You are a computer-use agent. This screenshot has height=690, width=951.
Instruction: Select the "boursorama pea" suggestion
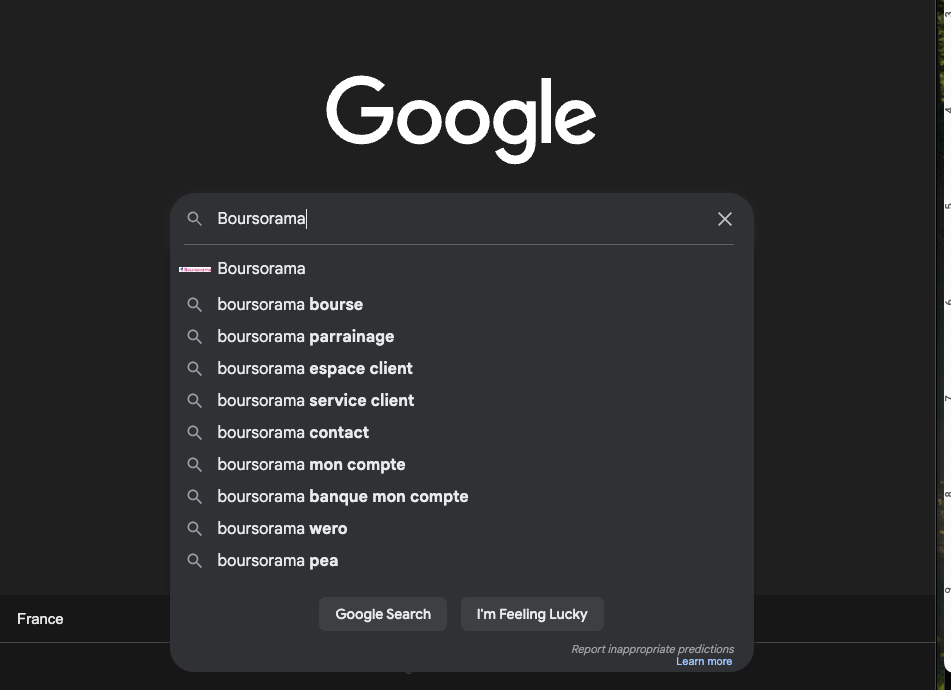pyautogui.click(x=278, y=561)
